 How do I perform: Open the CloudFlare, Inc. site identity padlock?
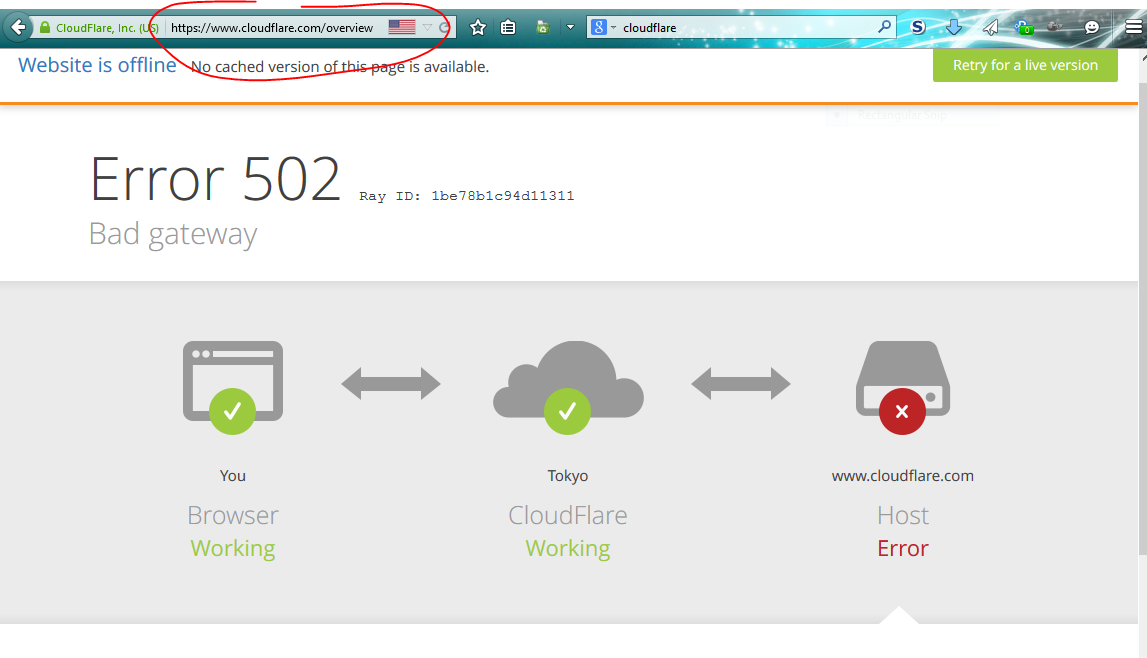coord(45,28)
